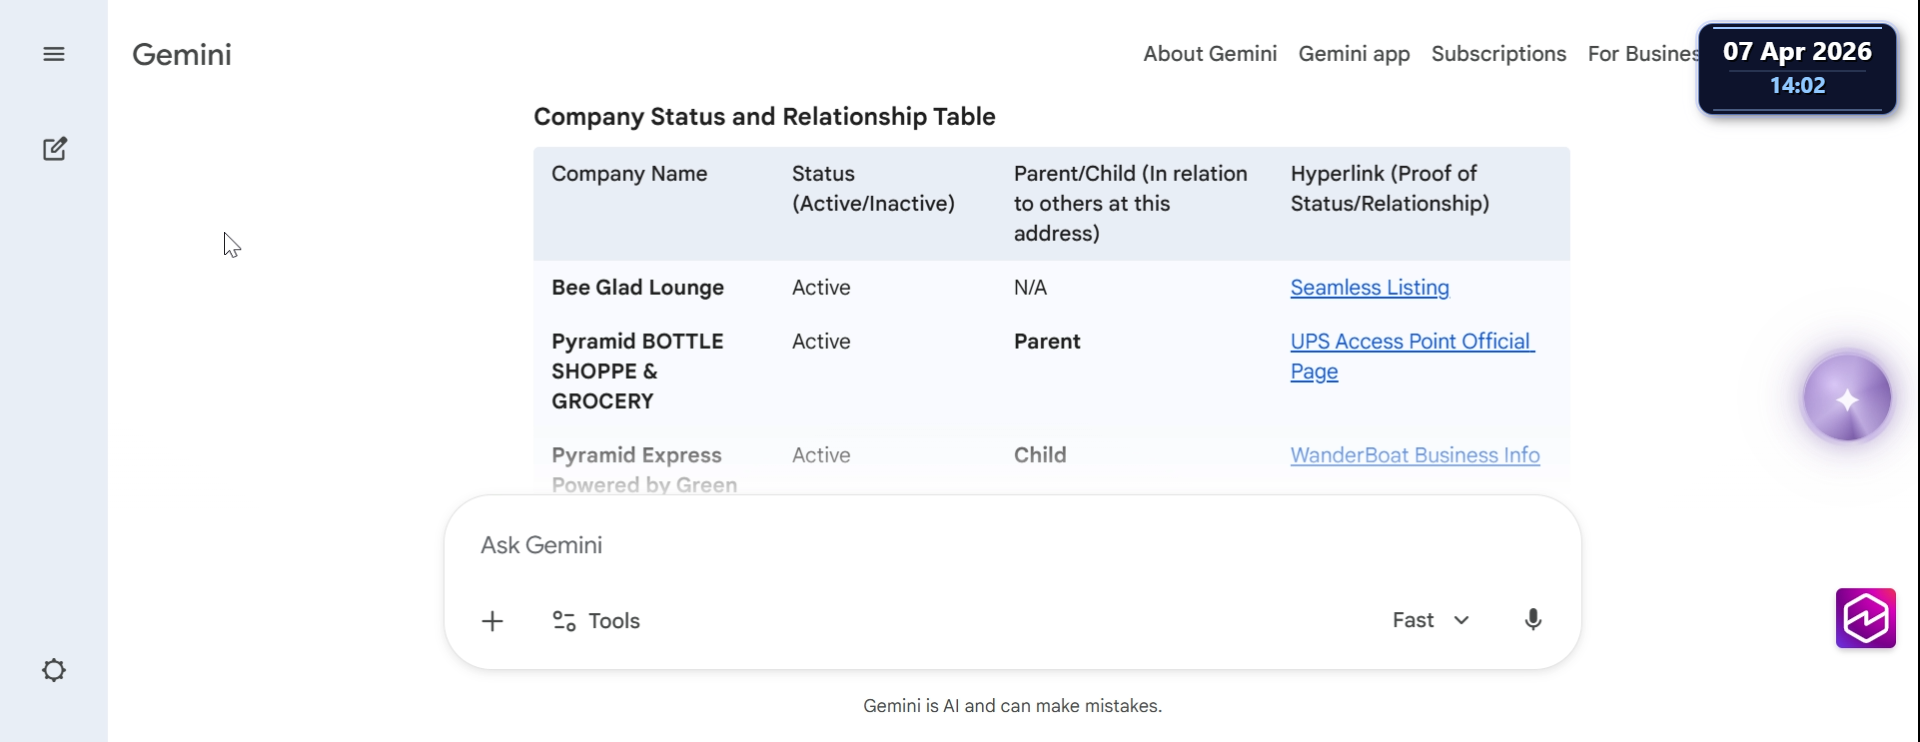1920x742 pixels.
Task: Follow the UPS Access Point Official Page link
Action: [1410, 342]
